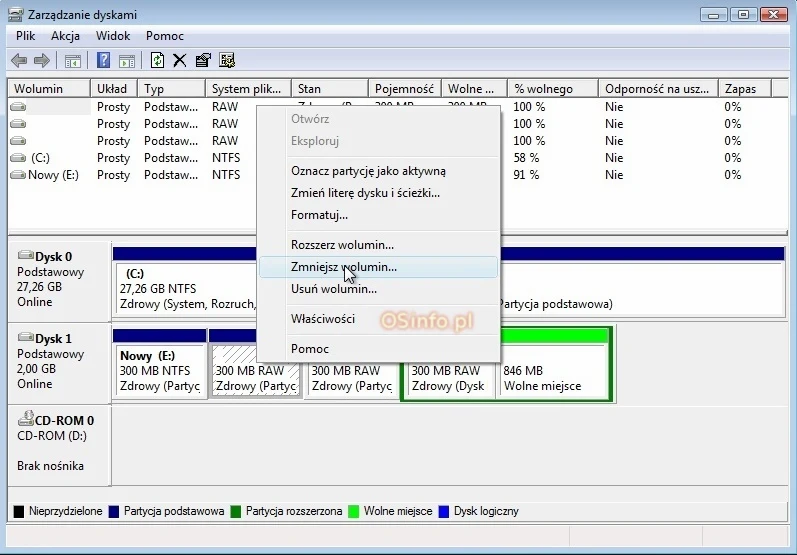Click the Delete X toolbar icon
Screen dimensions: 797x555
(x=180, y=60)
